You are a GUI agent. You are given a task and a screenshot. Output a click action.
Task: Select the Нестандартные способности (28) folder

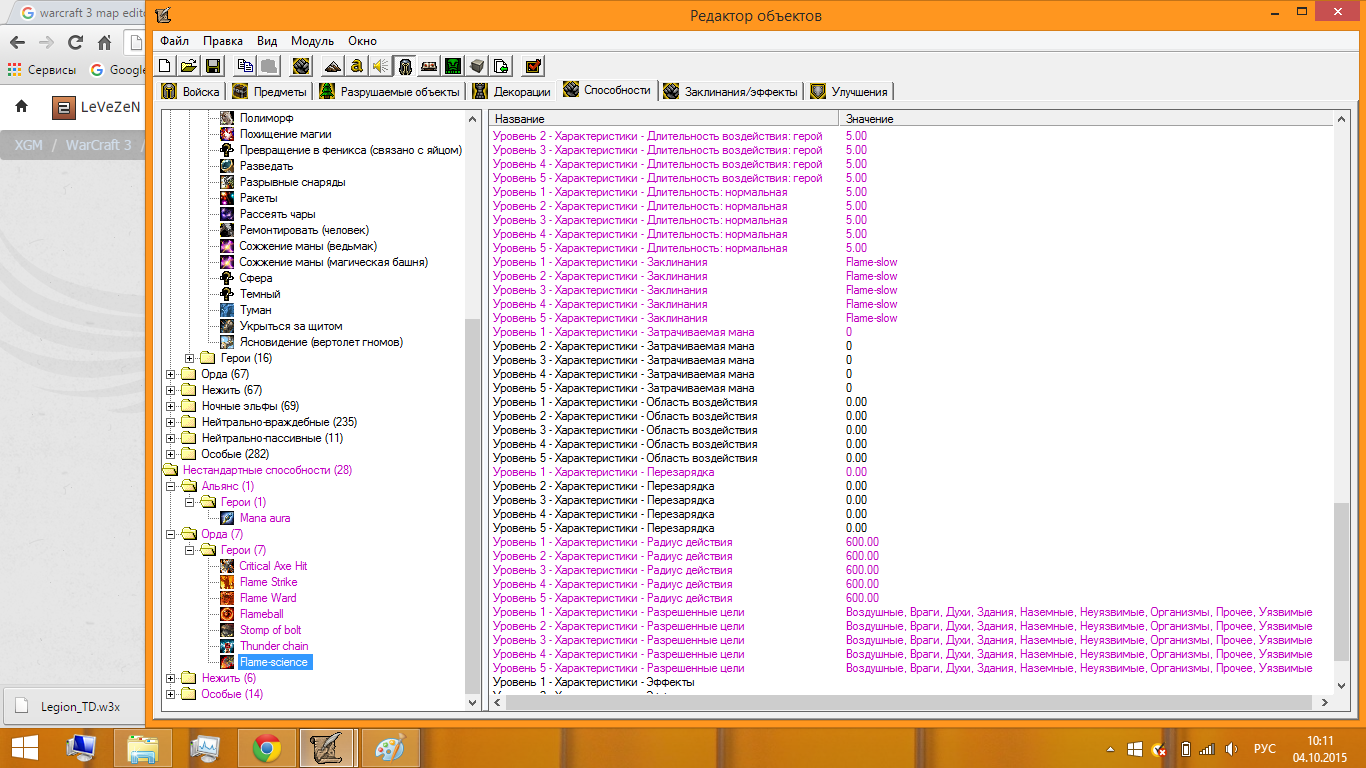[267, 470]
